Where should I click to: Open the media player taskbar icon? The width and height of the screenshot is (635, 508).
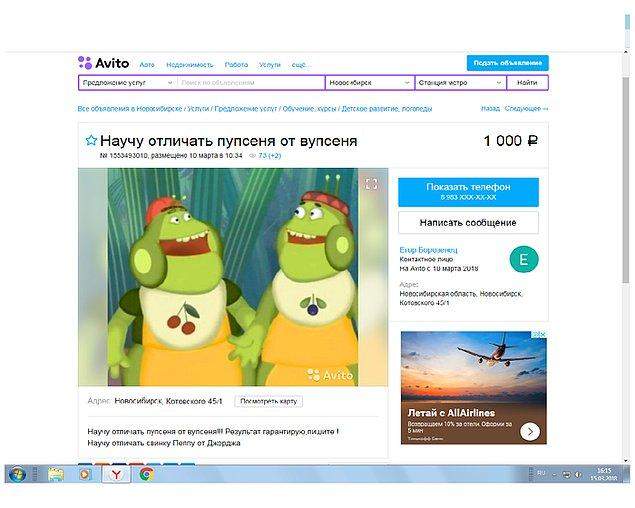point(85,474)
